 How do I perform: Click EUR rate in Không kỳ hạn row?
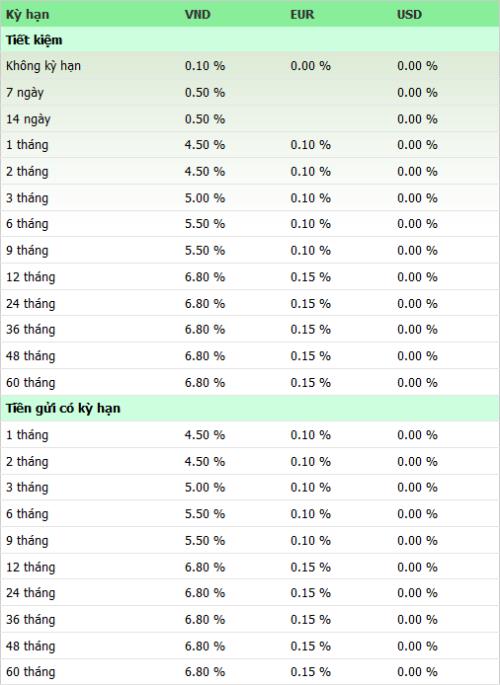310,66
